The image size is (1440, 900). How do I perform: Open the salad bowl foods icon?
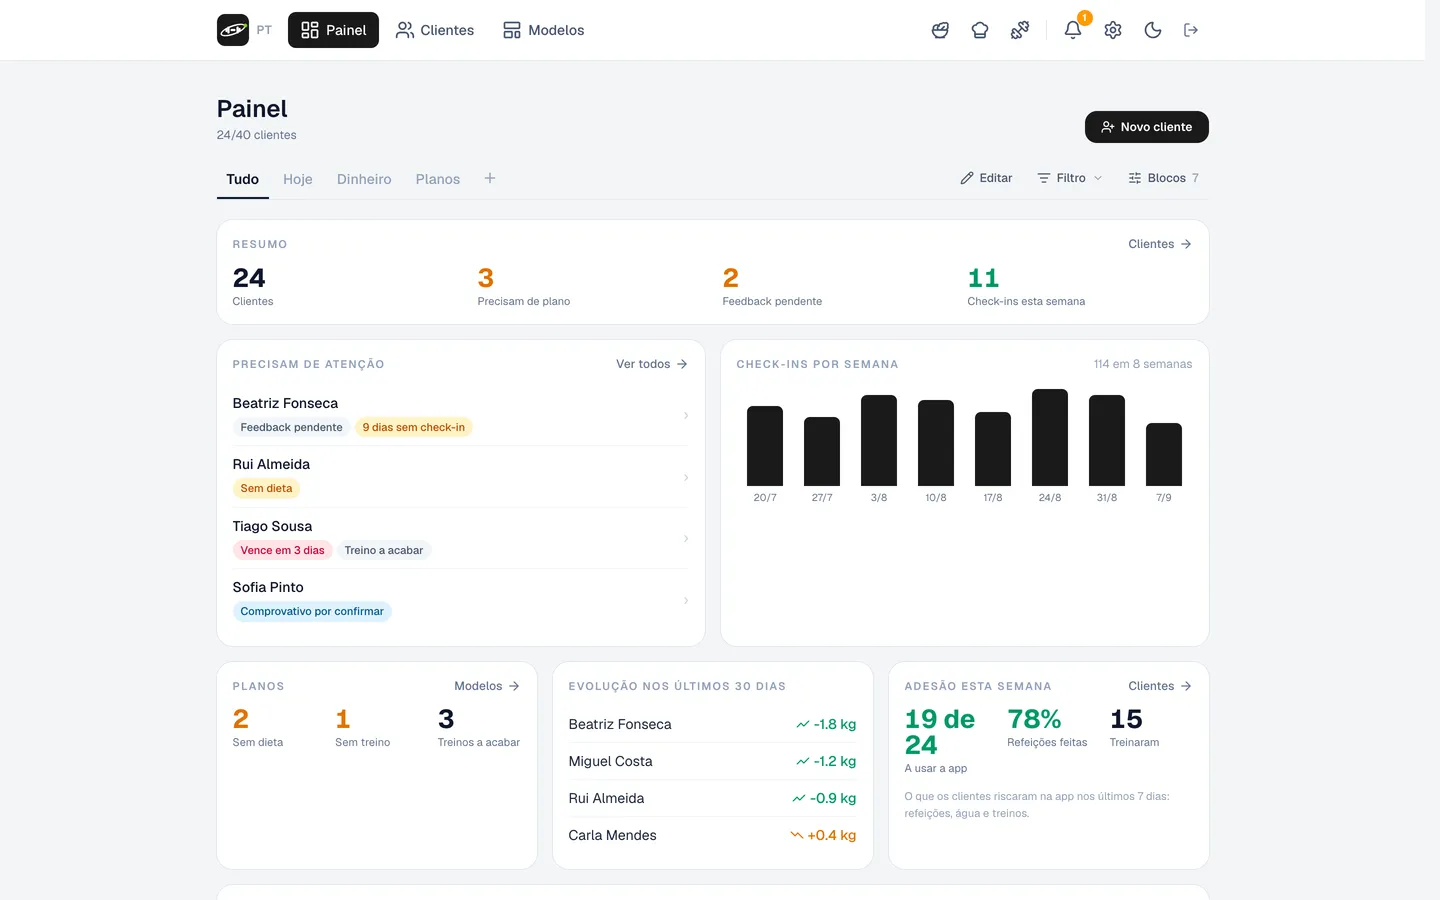pyautogui.click(x=940, y=30)
